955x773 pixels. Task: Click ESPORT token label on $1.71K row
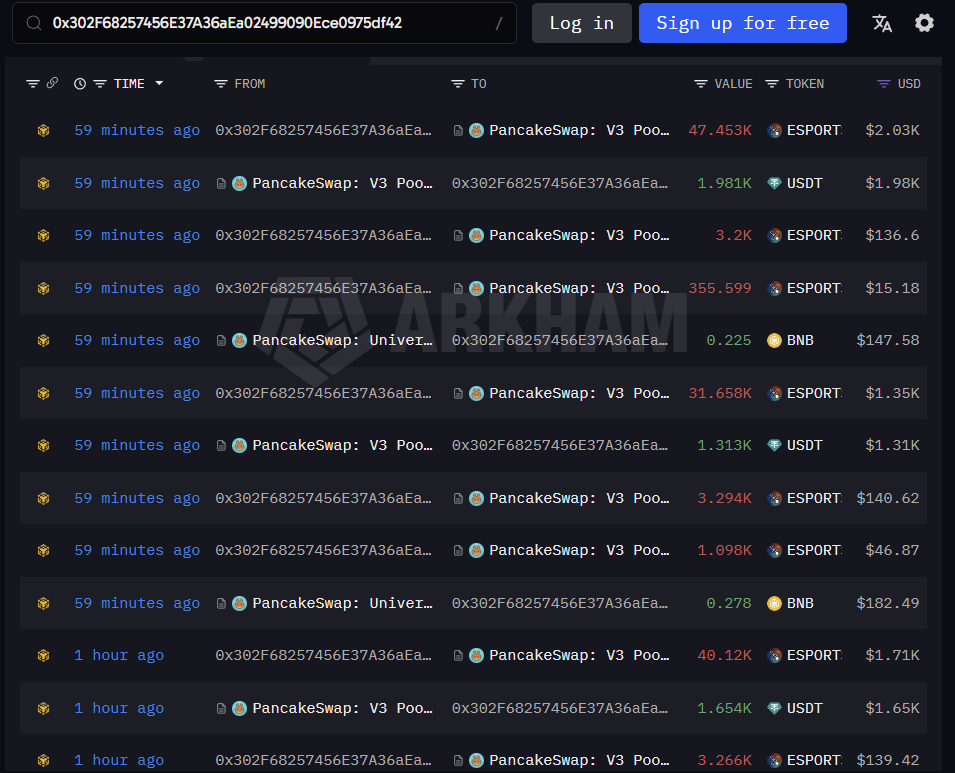(x=814, y=655)
